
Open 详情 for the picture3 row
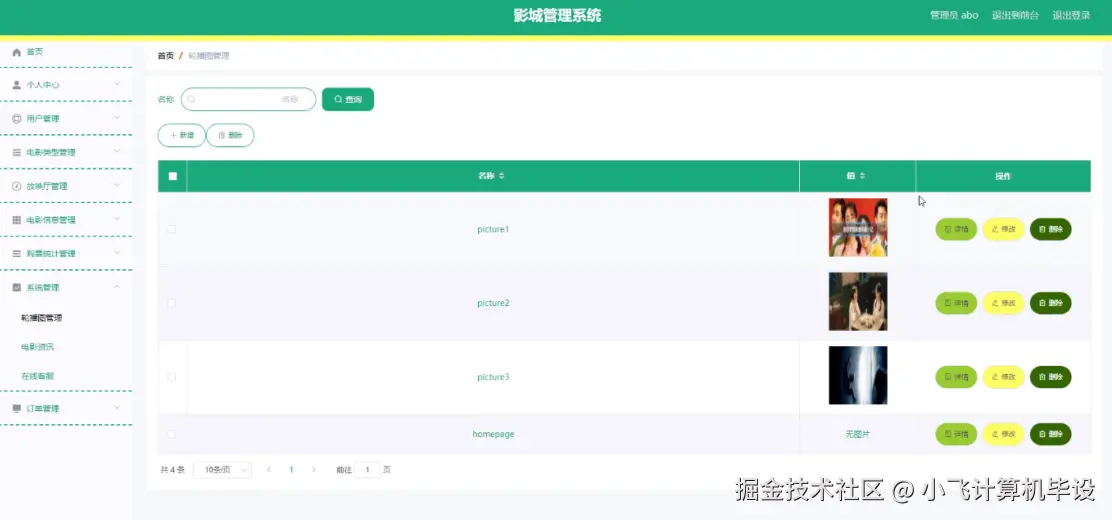956,377
